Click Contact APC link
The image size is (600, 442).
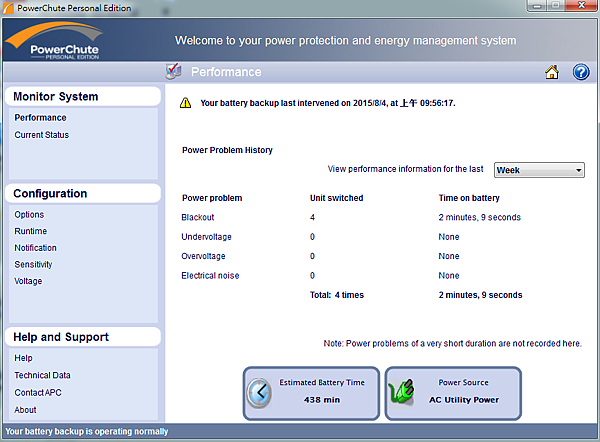coord(38,392)
